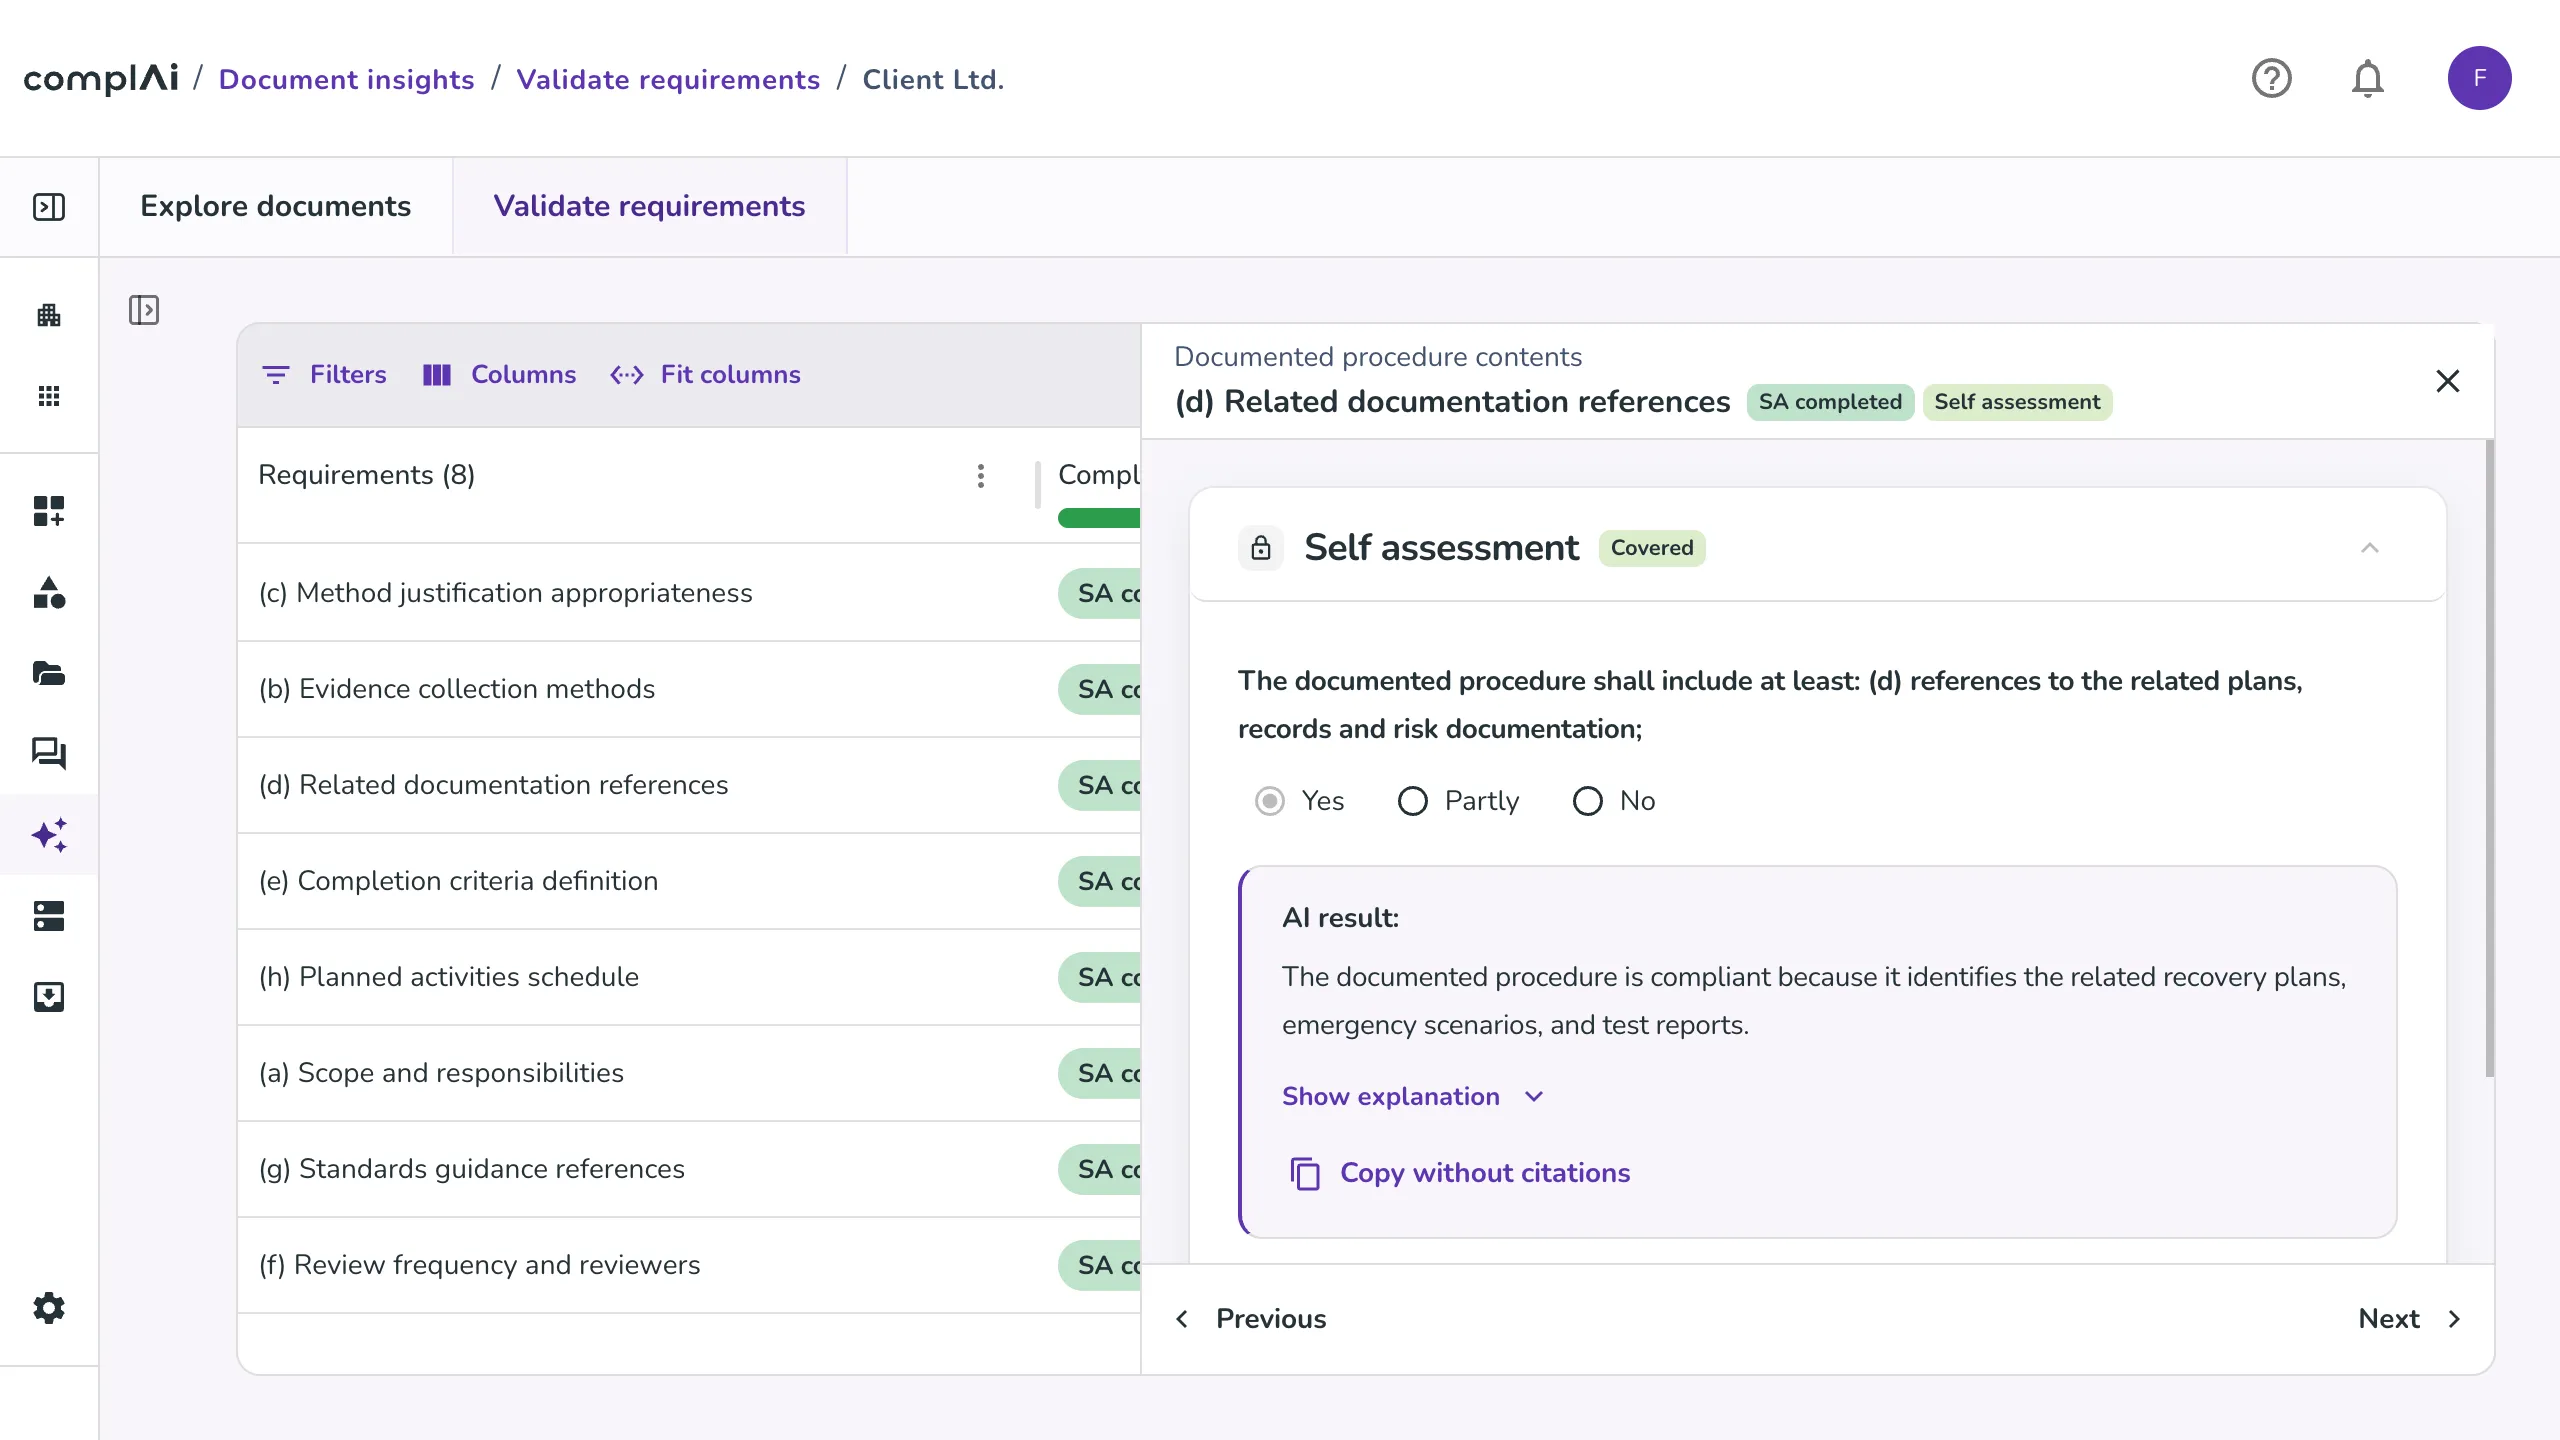Close the requirement detail panel
Viewport: 2560px width, 1440px height.
point(2447,381)
